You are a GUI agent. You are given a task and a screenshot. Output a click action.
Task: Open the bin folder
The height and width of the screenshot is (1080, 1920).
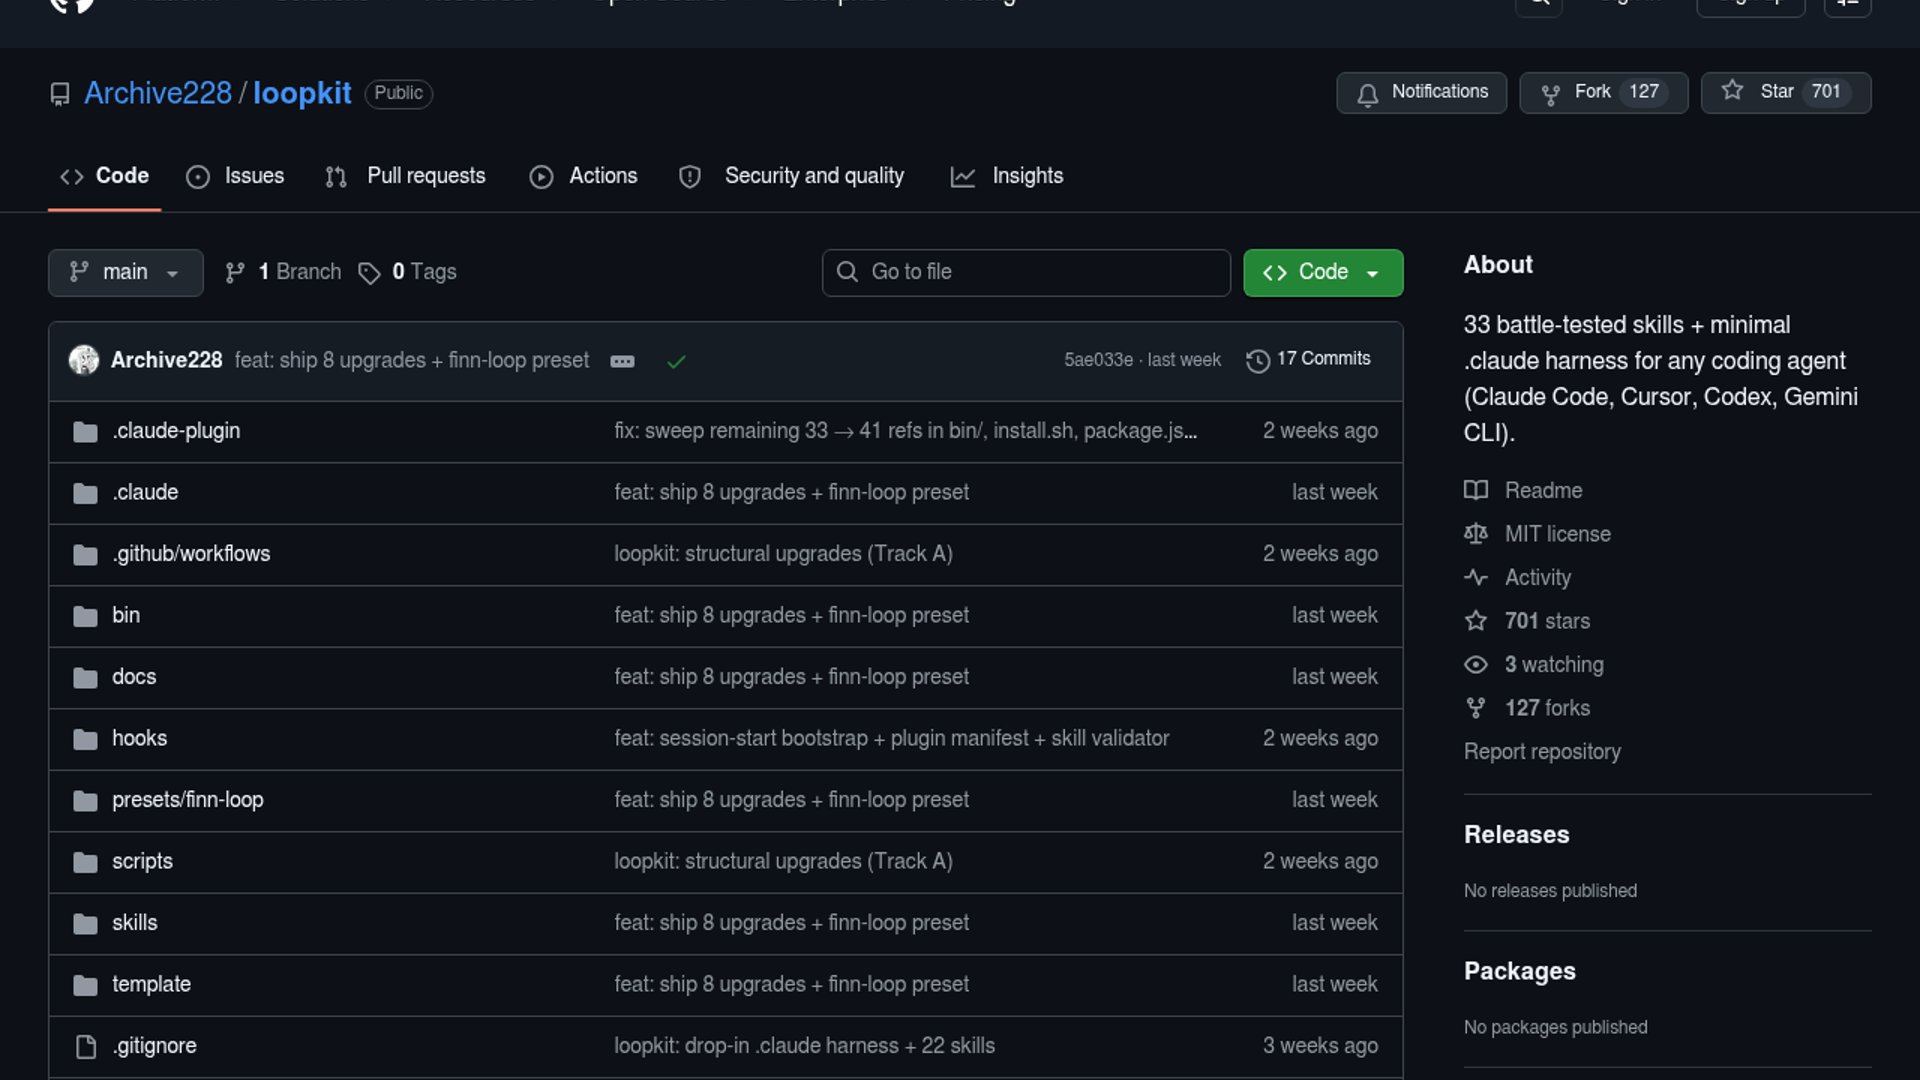(126, 615)
